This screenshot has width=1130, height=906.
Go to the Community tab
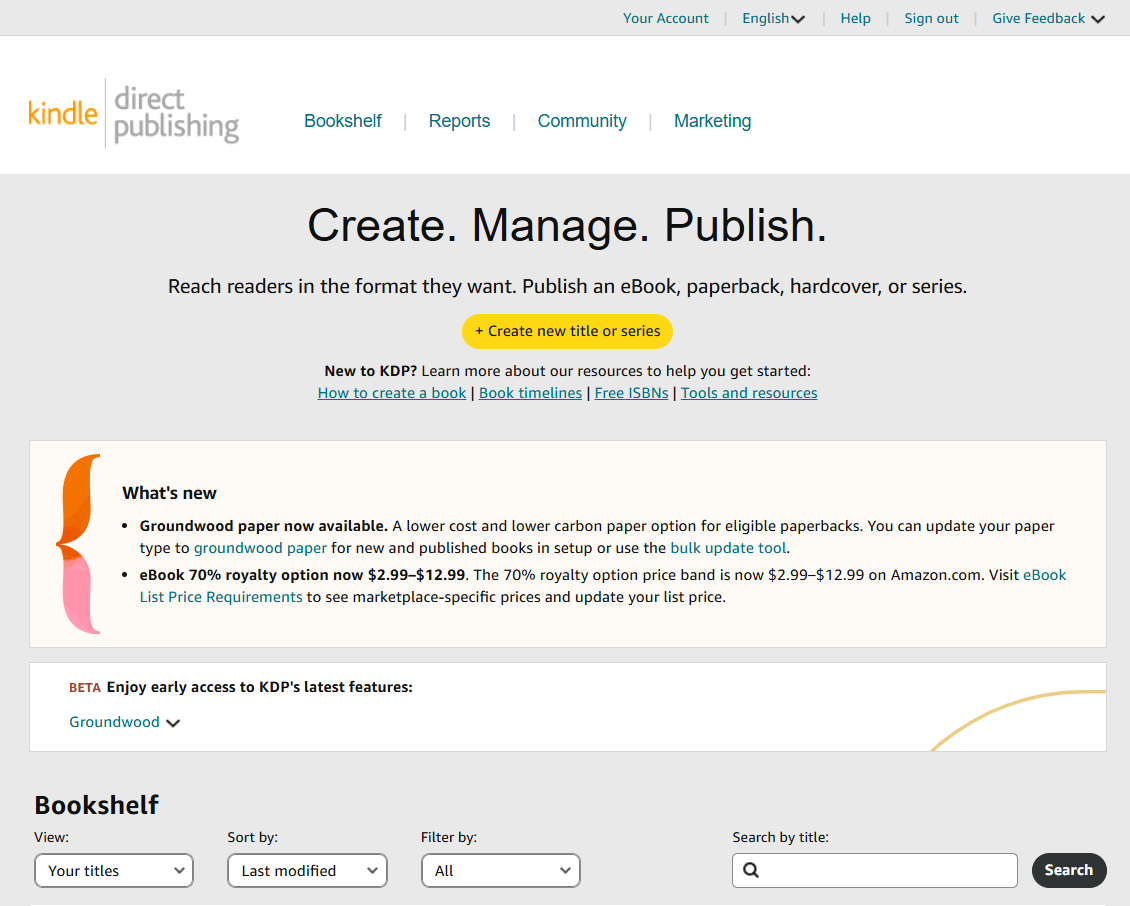(x=582, y=121)
